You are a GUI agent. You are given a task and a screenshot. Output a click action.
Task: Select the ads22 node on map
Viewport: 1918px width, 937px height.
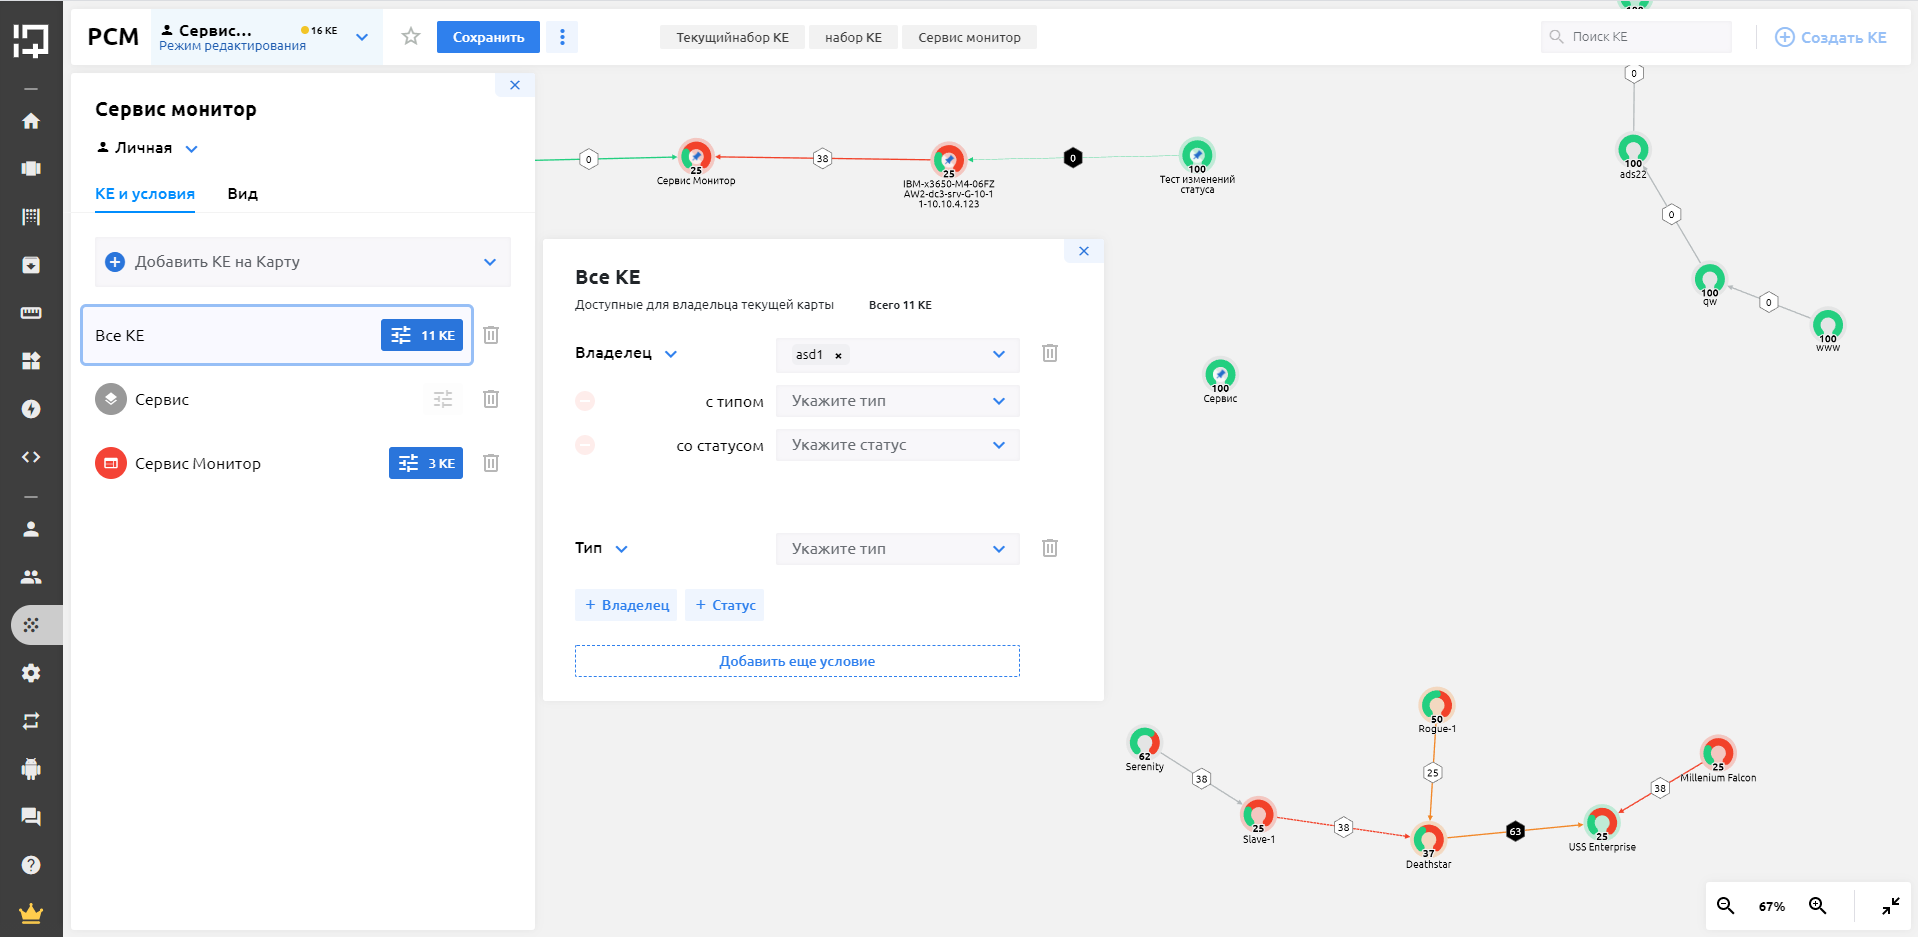(x=1633, y=149)
